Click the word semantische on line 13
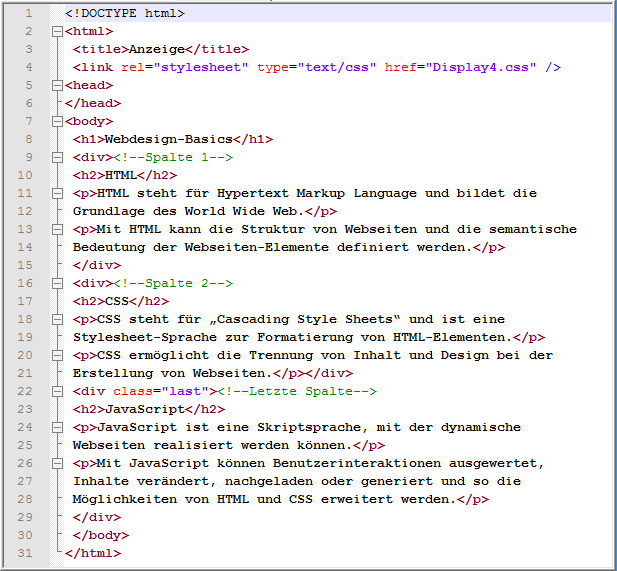This screenshot has height=571, width=617. (533, 229)
